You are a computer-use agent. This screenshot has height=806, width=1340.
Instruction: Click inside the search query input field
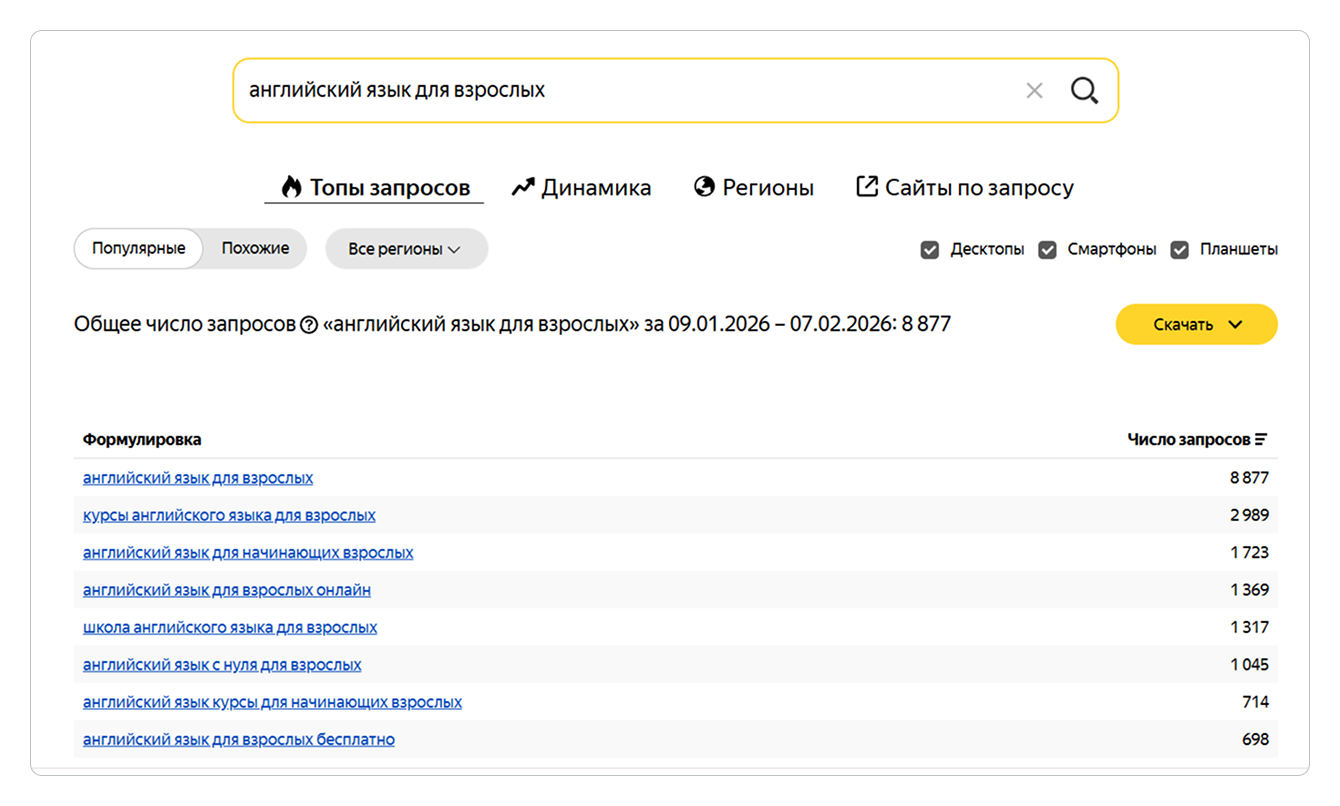click(620, 91)
